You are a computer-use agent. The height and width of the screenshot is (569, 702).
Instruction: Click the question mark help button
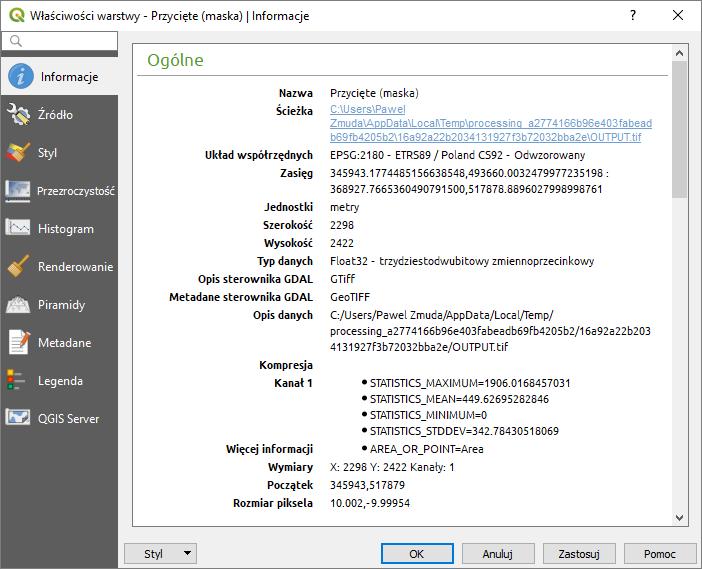[633, 15]
